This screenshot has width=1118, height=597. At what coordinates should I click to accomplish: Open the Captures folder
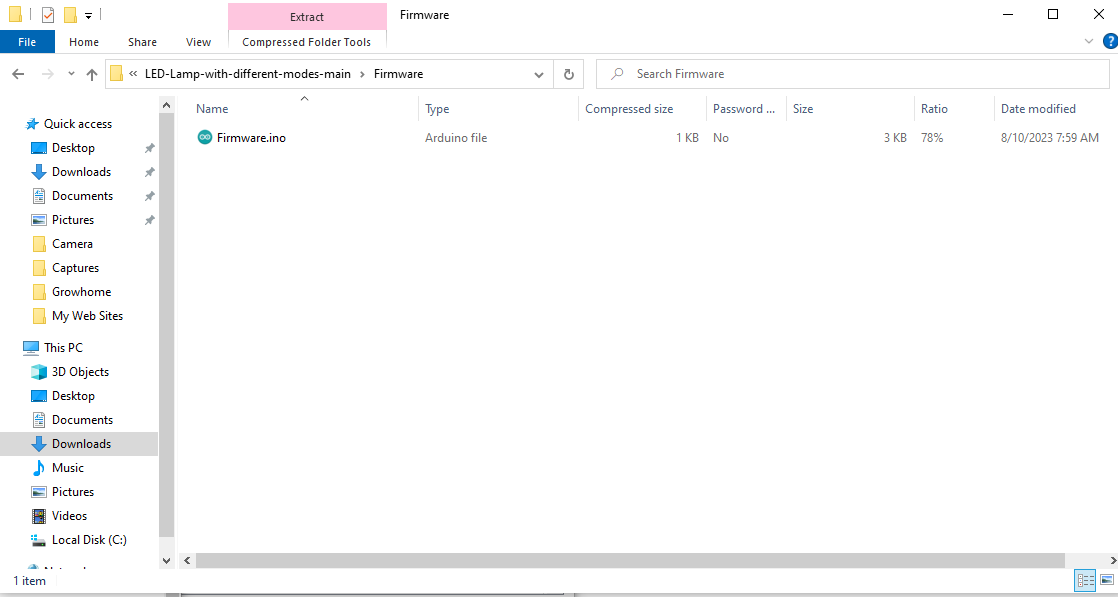(75, 268)
